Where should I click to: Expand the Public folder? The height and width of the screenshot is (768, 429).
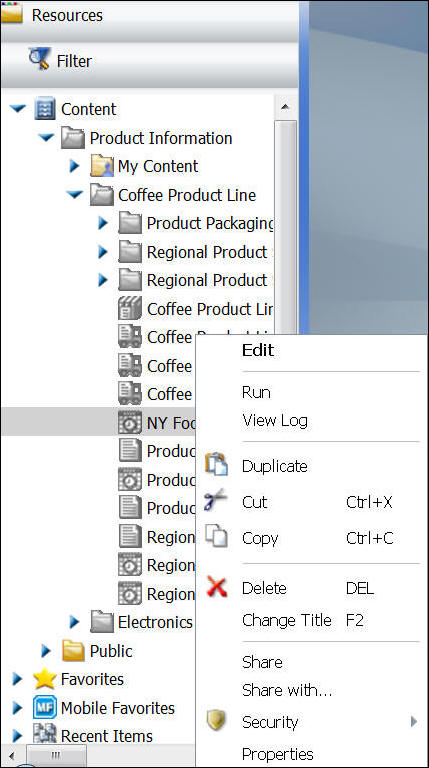(46, 651)
